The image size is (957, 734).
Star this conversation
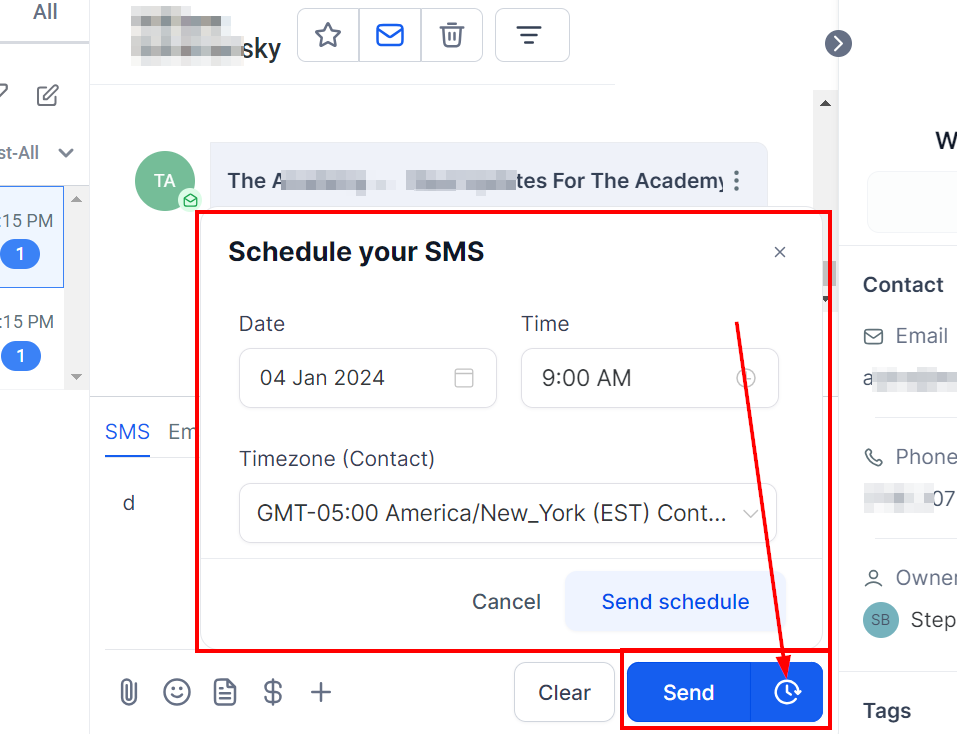[328, 36]
